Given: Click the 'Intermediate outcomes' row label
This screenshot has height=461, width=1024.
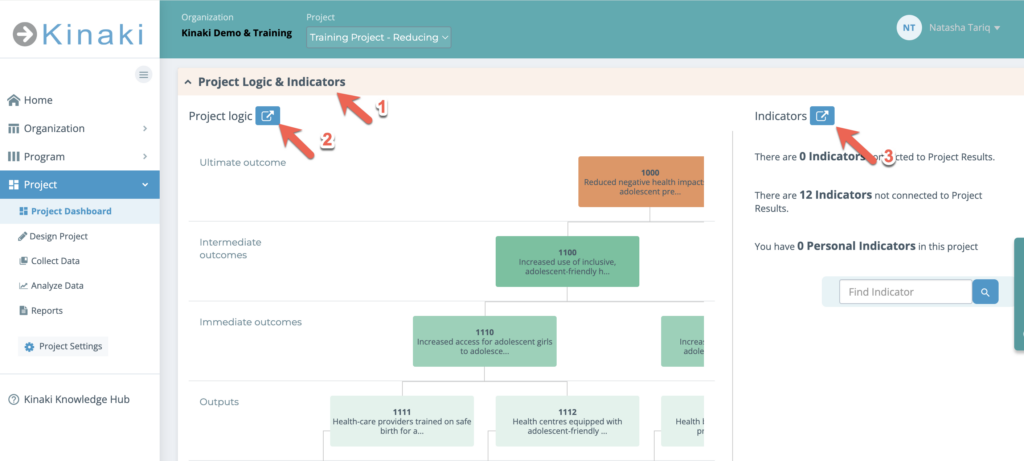Looking at the screenshot, I should tap(230, 249).
